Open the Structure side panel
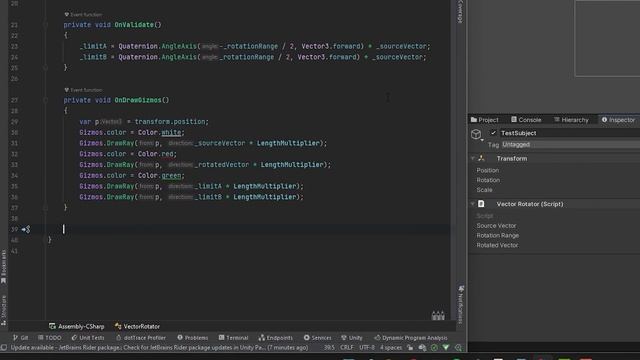The height and width of the screenshot is (360, 640). pos(3,310)
